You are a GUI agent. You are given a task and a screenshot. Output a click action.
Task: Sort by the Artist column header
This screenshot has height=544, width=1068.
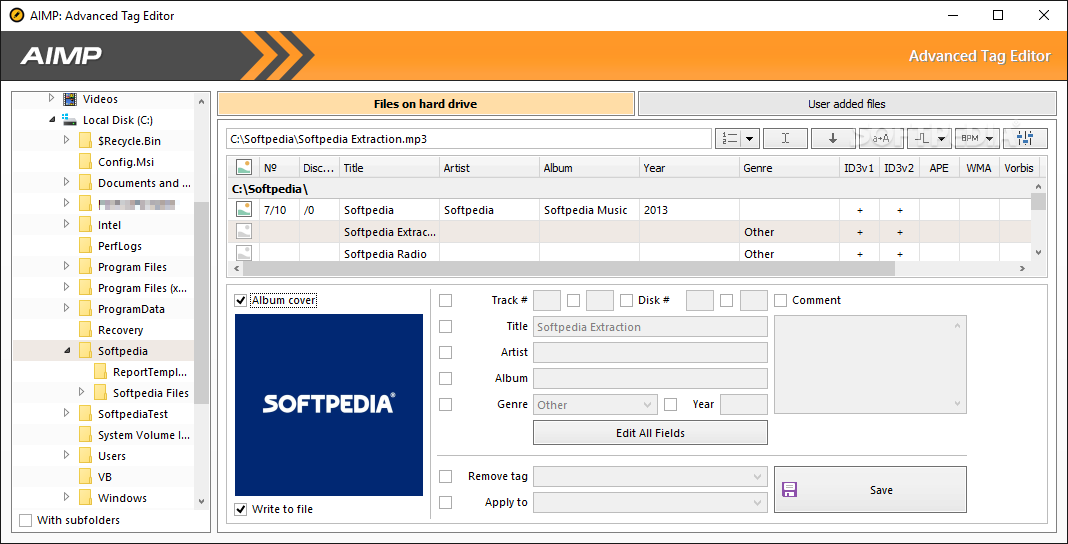click(x=489, y=167)
